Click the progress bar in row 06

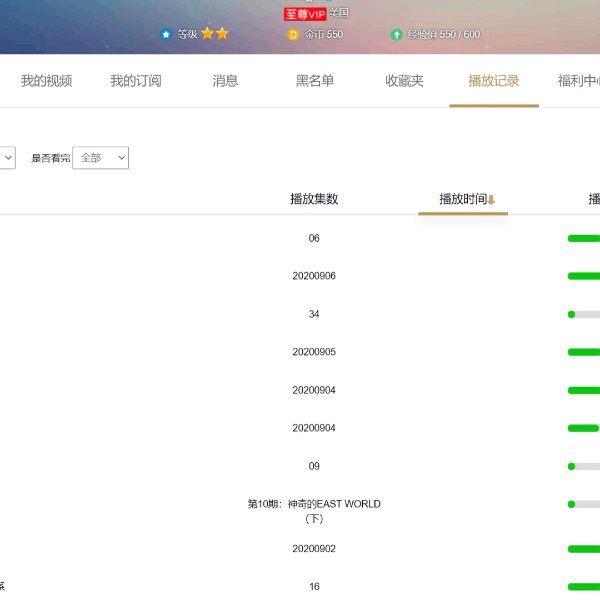(x=584, y=238)
